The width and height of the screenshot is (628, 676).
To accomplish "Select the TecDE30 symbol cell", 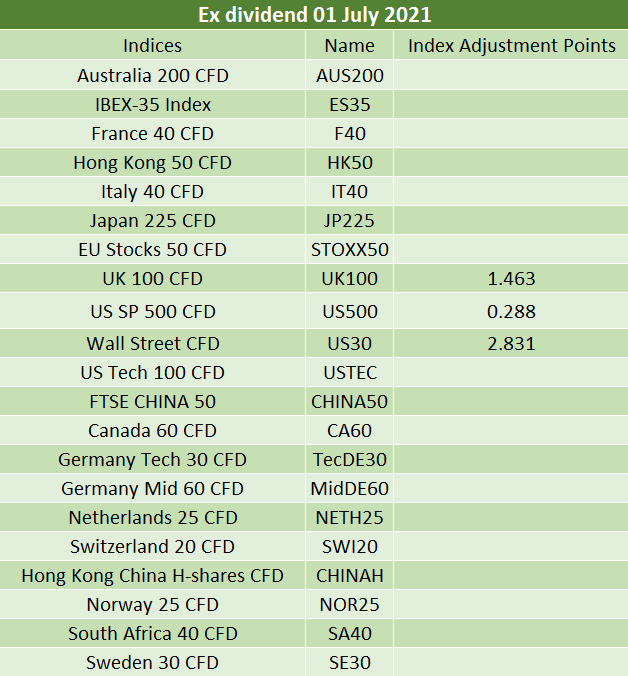I will pos(350,459).
